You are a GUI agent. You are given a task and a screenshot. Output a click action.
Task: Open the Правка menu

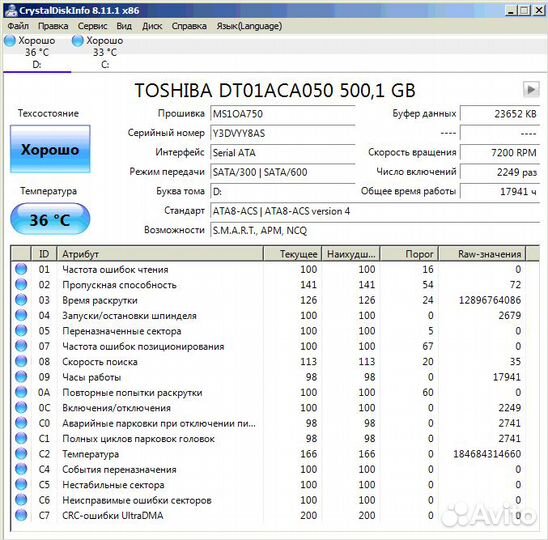click(x=53, y=26)
